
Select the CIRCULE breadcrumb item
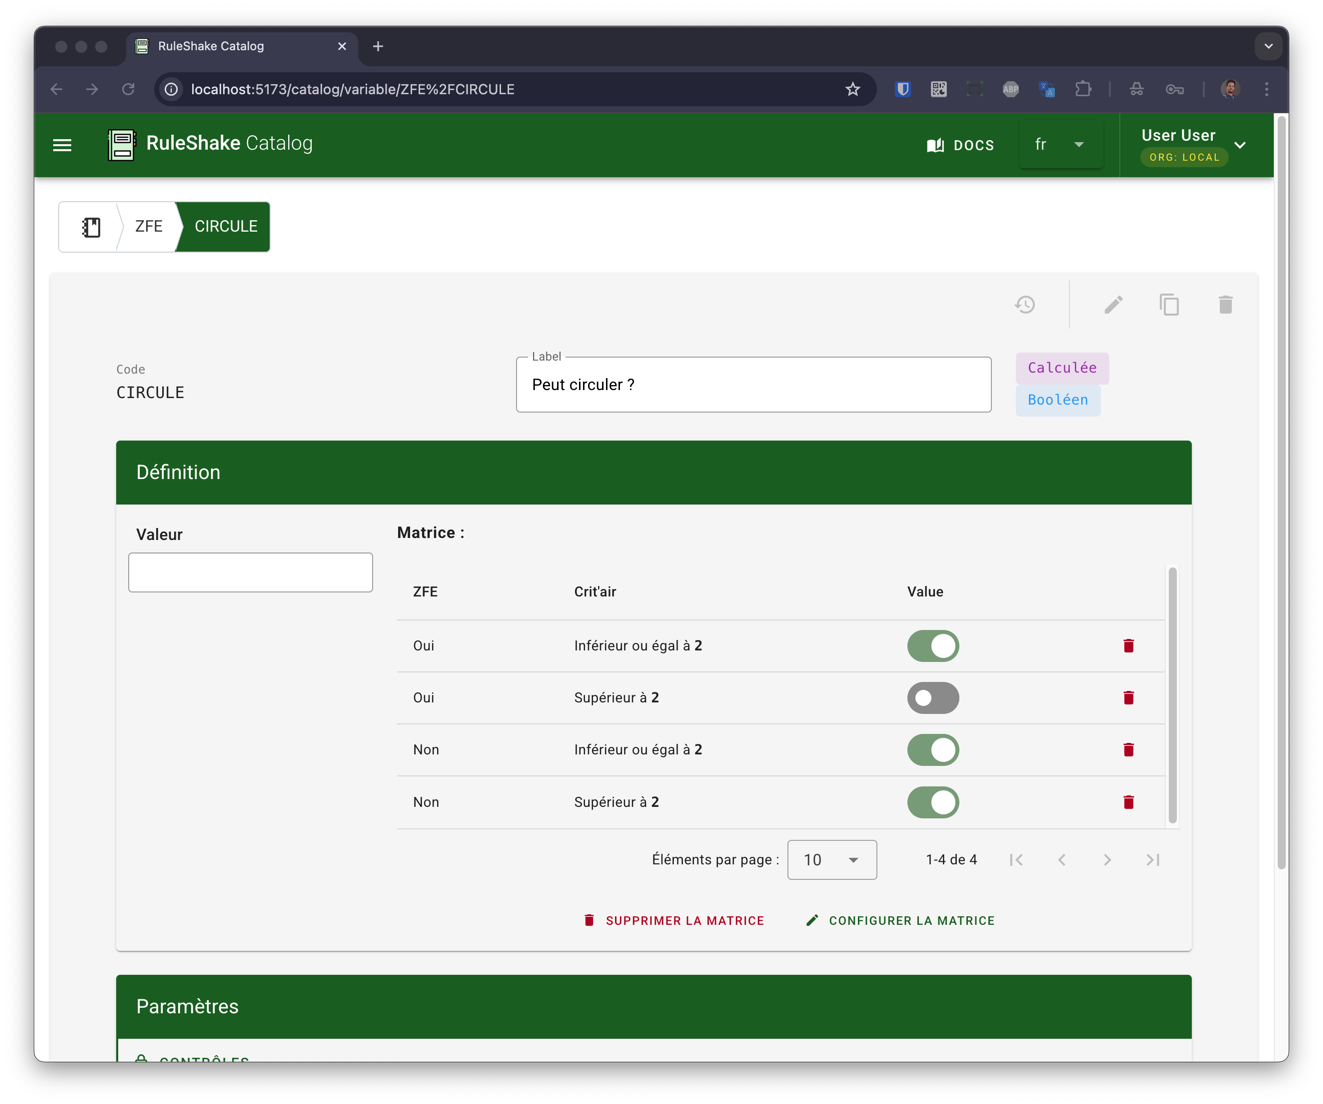225,227
